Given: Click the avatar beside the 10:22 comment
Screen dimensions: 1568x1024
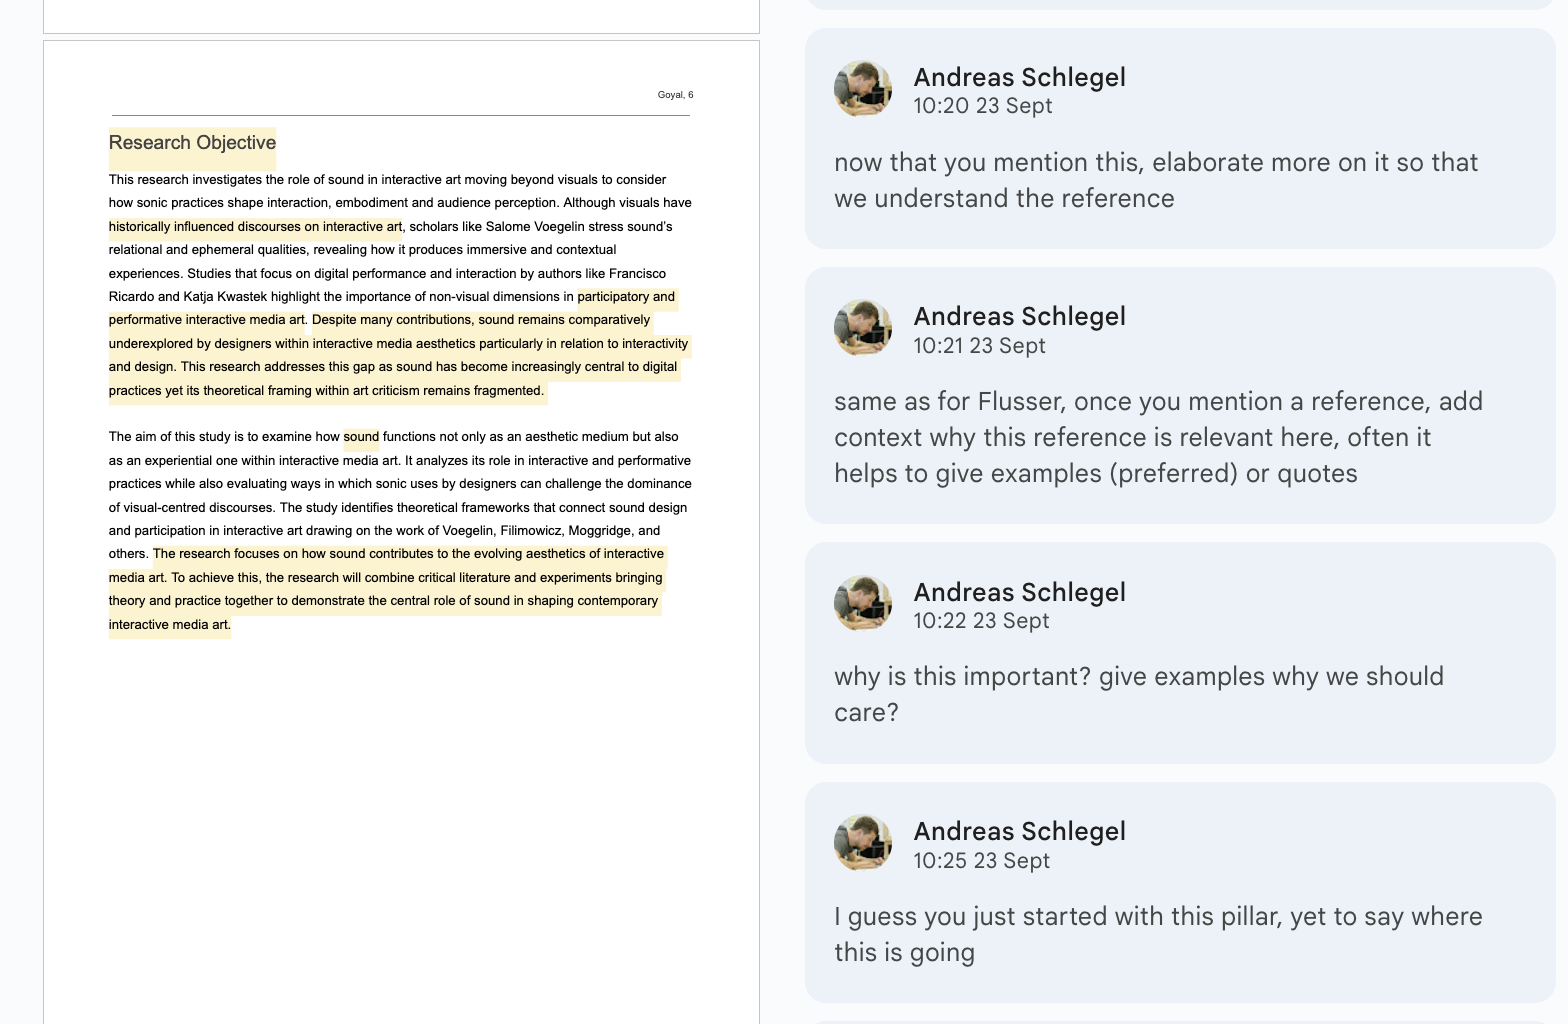Looking at the screenshot, I should 863,603.
